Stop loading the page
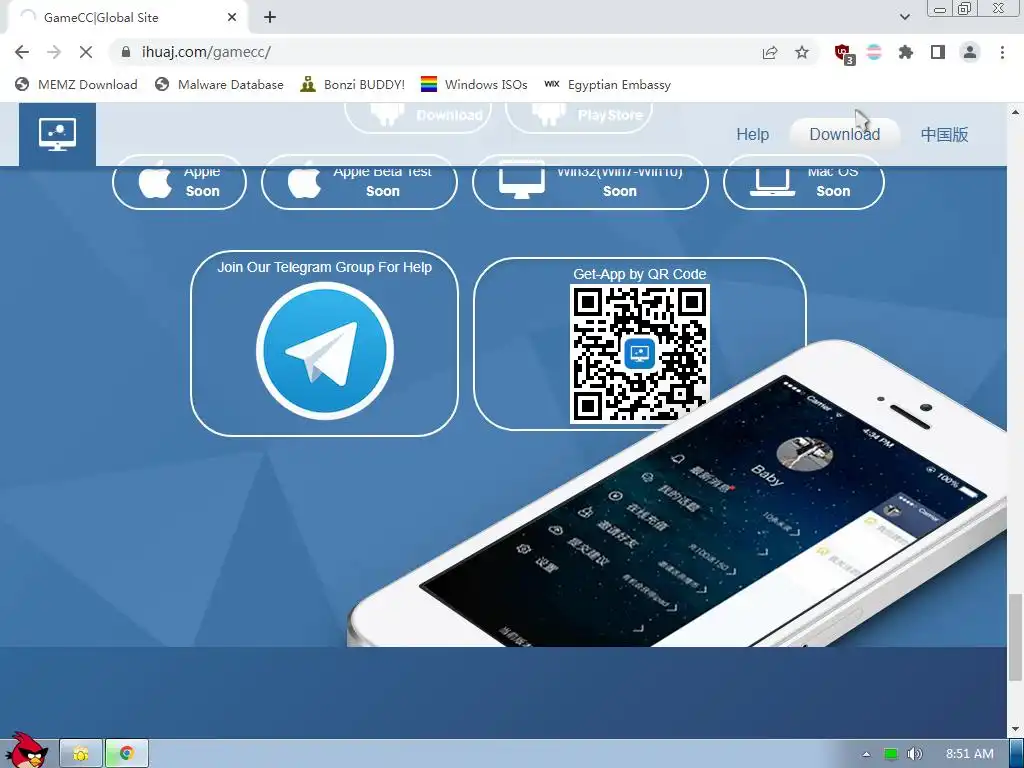 [x=86, y=52]
